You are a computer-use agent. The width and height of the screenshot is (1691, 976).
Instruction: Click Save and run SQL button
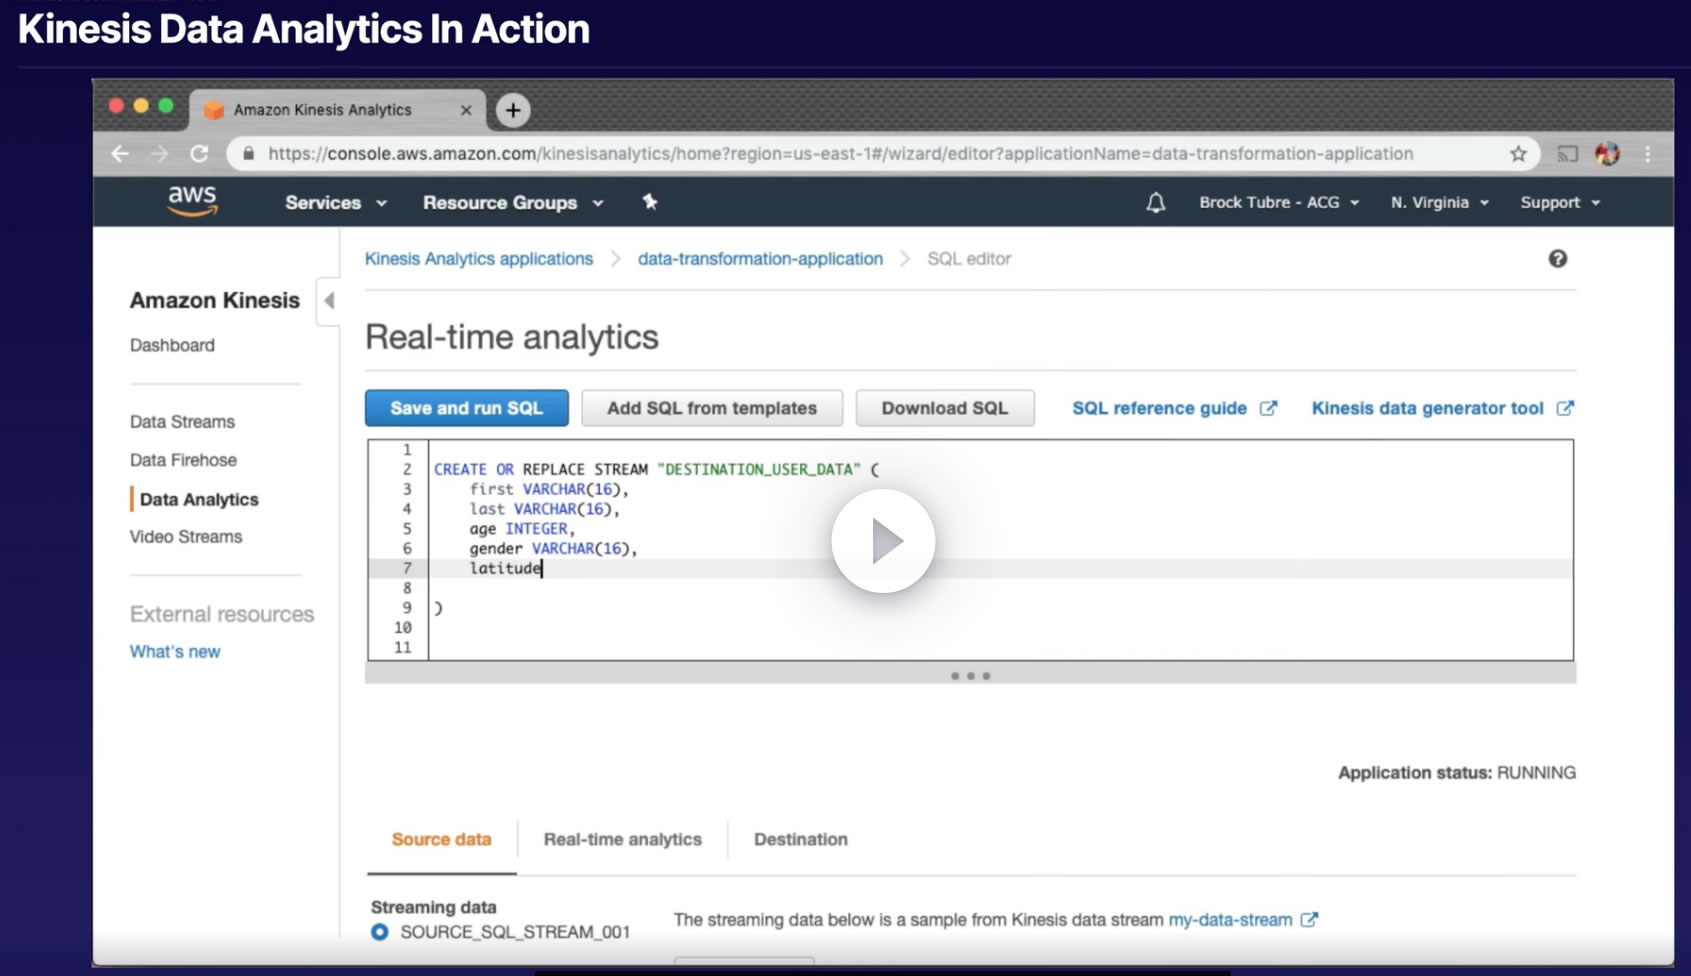tap(466, 408)
